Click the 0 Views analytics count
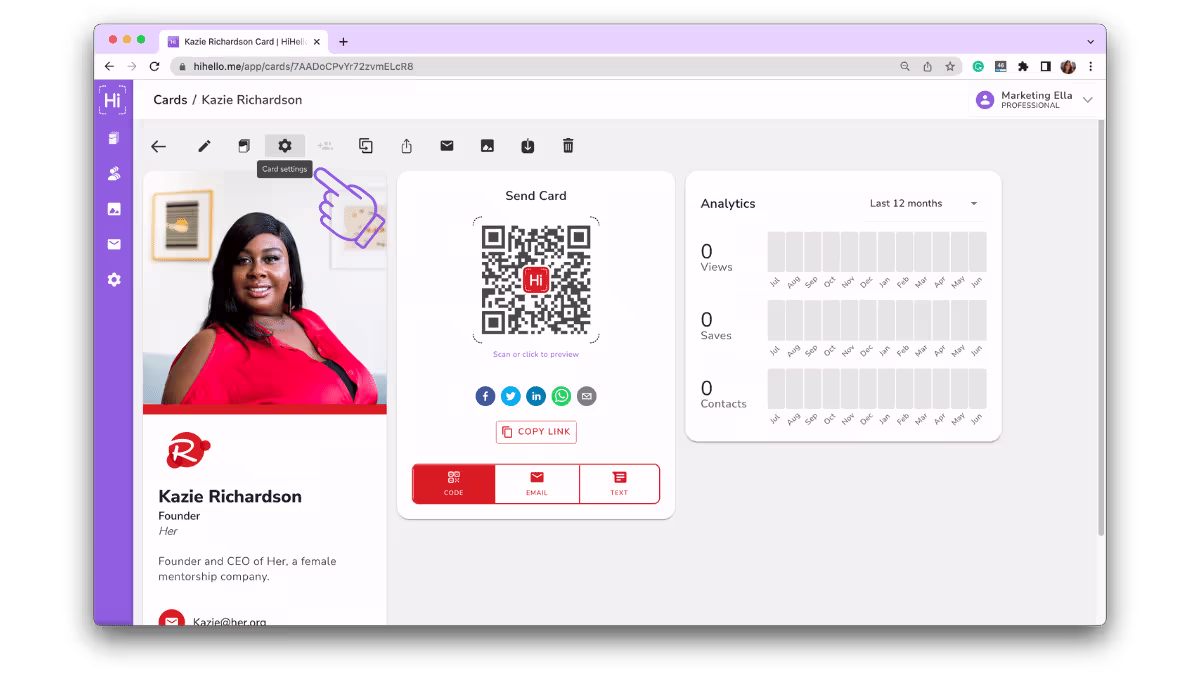Viewport: 1200px width, 677px height. tap(707, 252)
